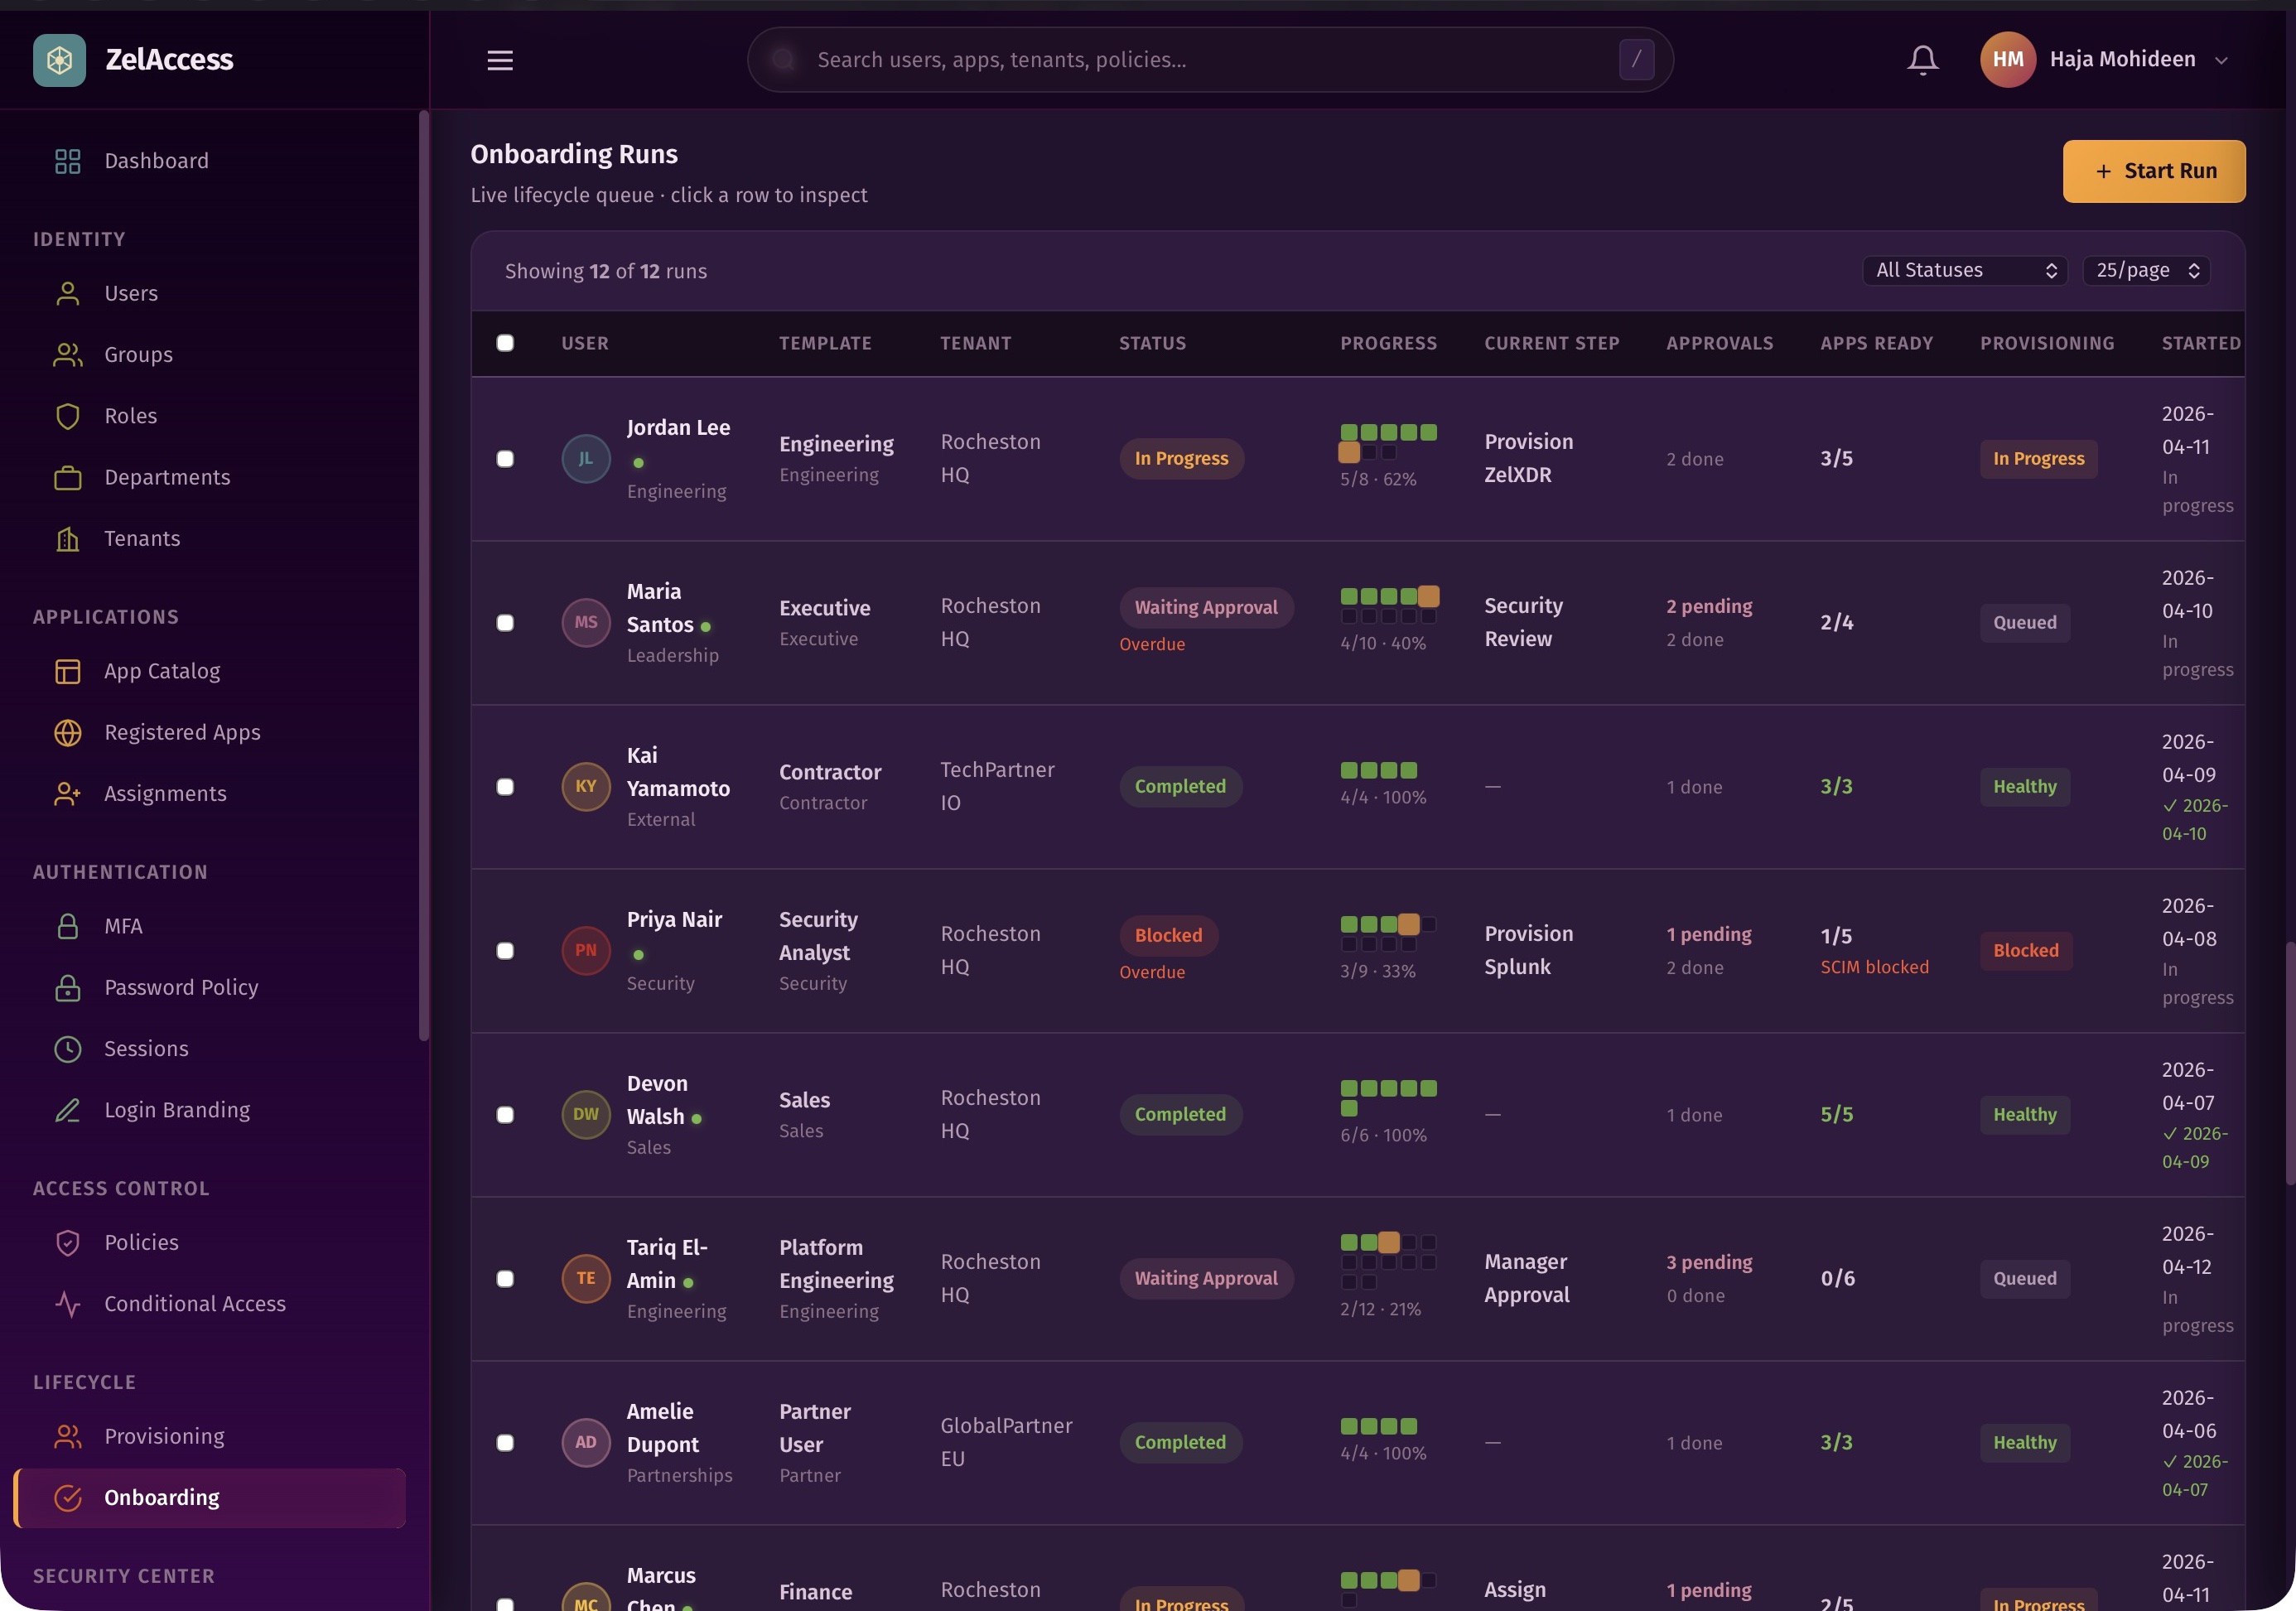Viewport: 2296px width, 1611px height.
Task: Open the notification bell
Action: pyautogui.click(x=1921, y=59)
